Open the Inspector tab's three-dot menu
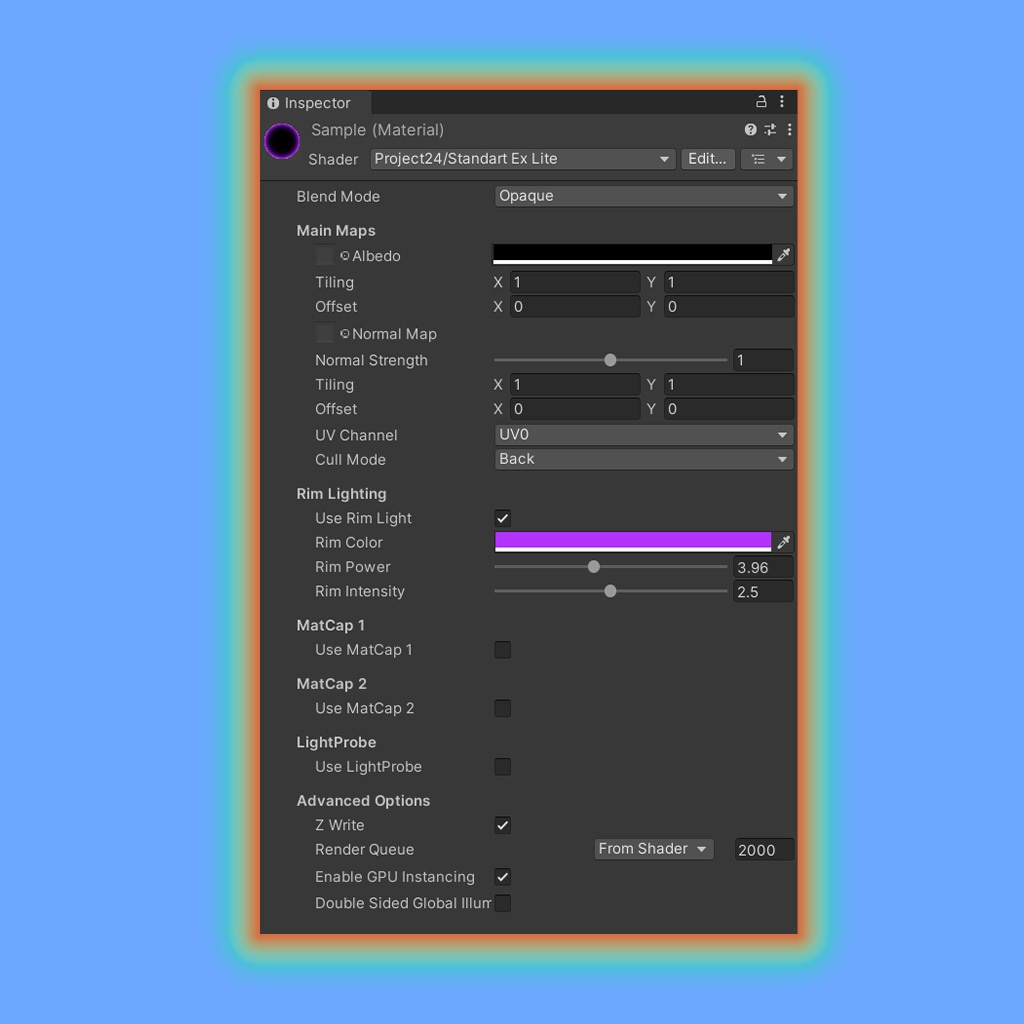The height and width of the screenshot is (1024, 1024). (x=782, y=101)
